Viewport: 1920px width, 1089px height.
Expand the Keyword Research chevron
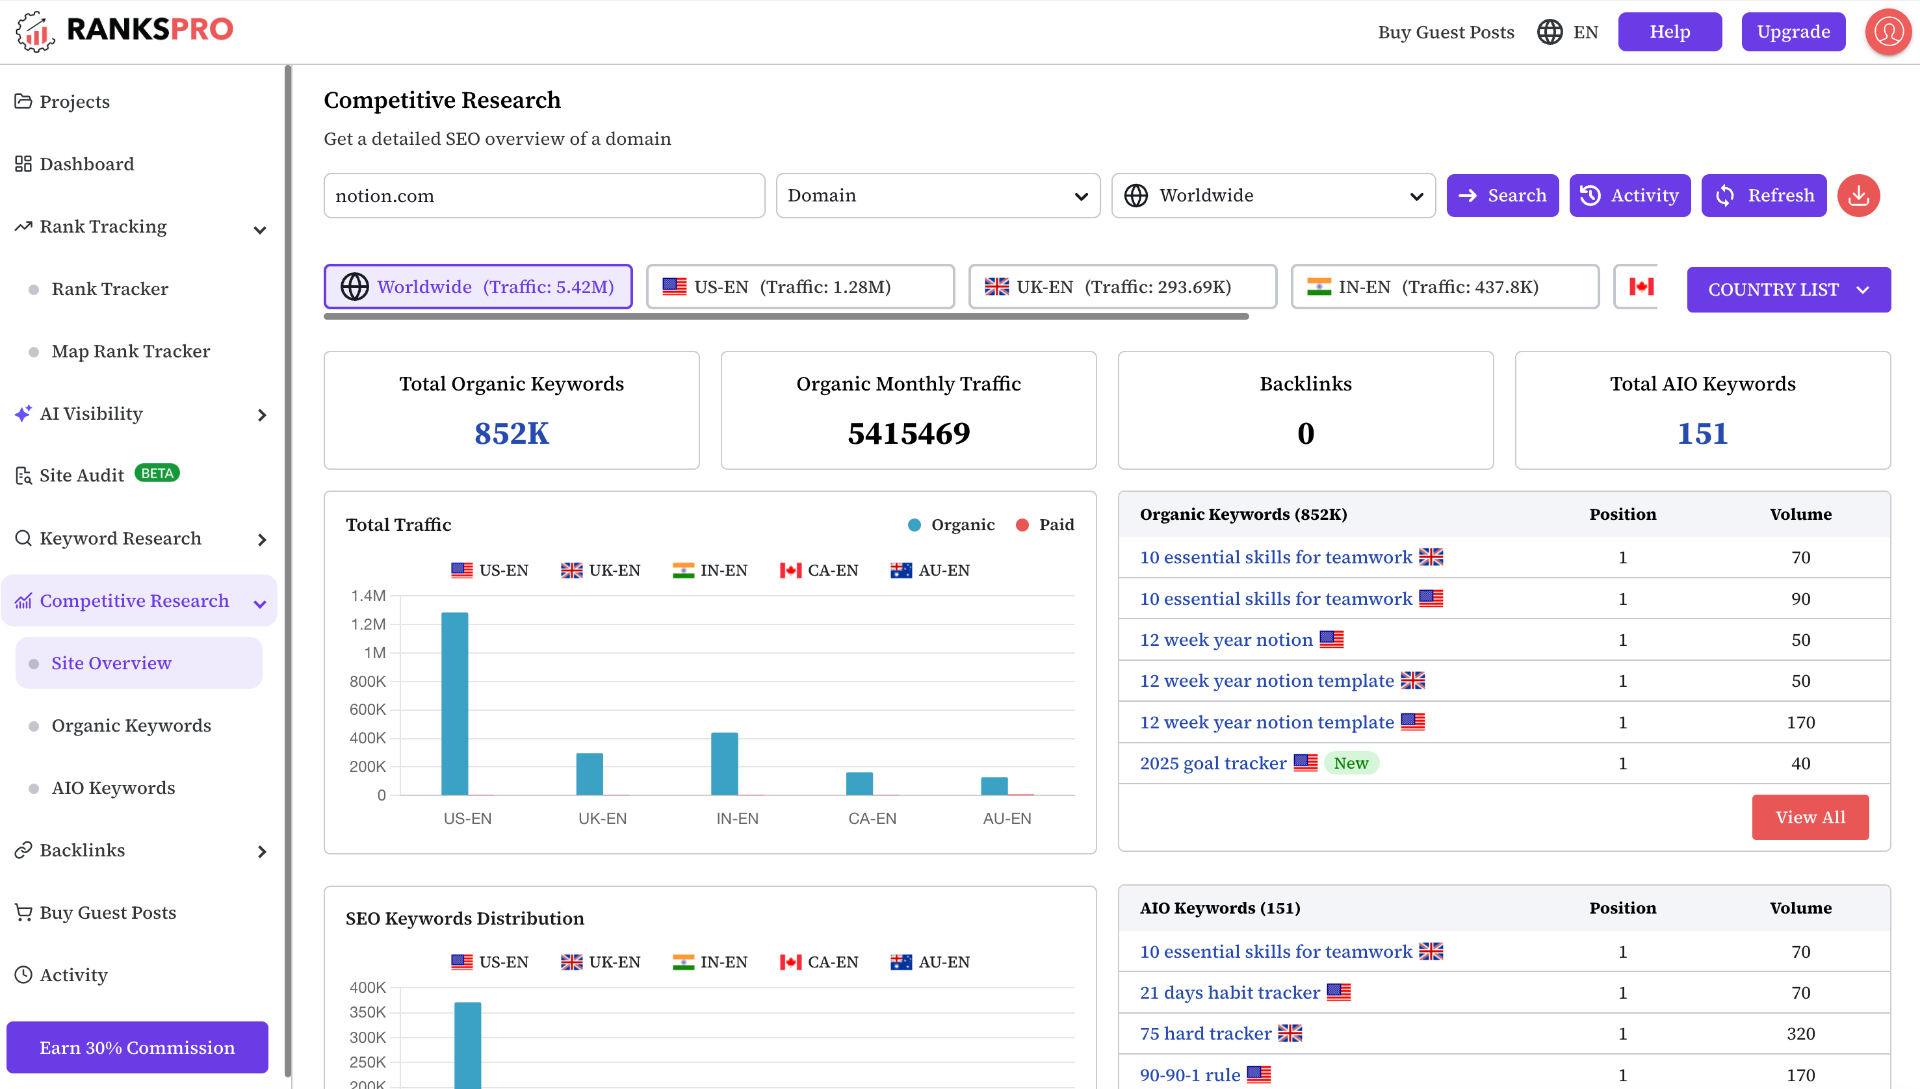pyautogui.click(x=262, y=540)
